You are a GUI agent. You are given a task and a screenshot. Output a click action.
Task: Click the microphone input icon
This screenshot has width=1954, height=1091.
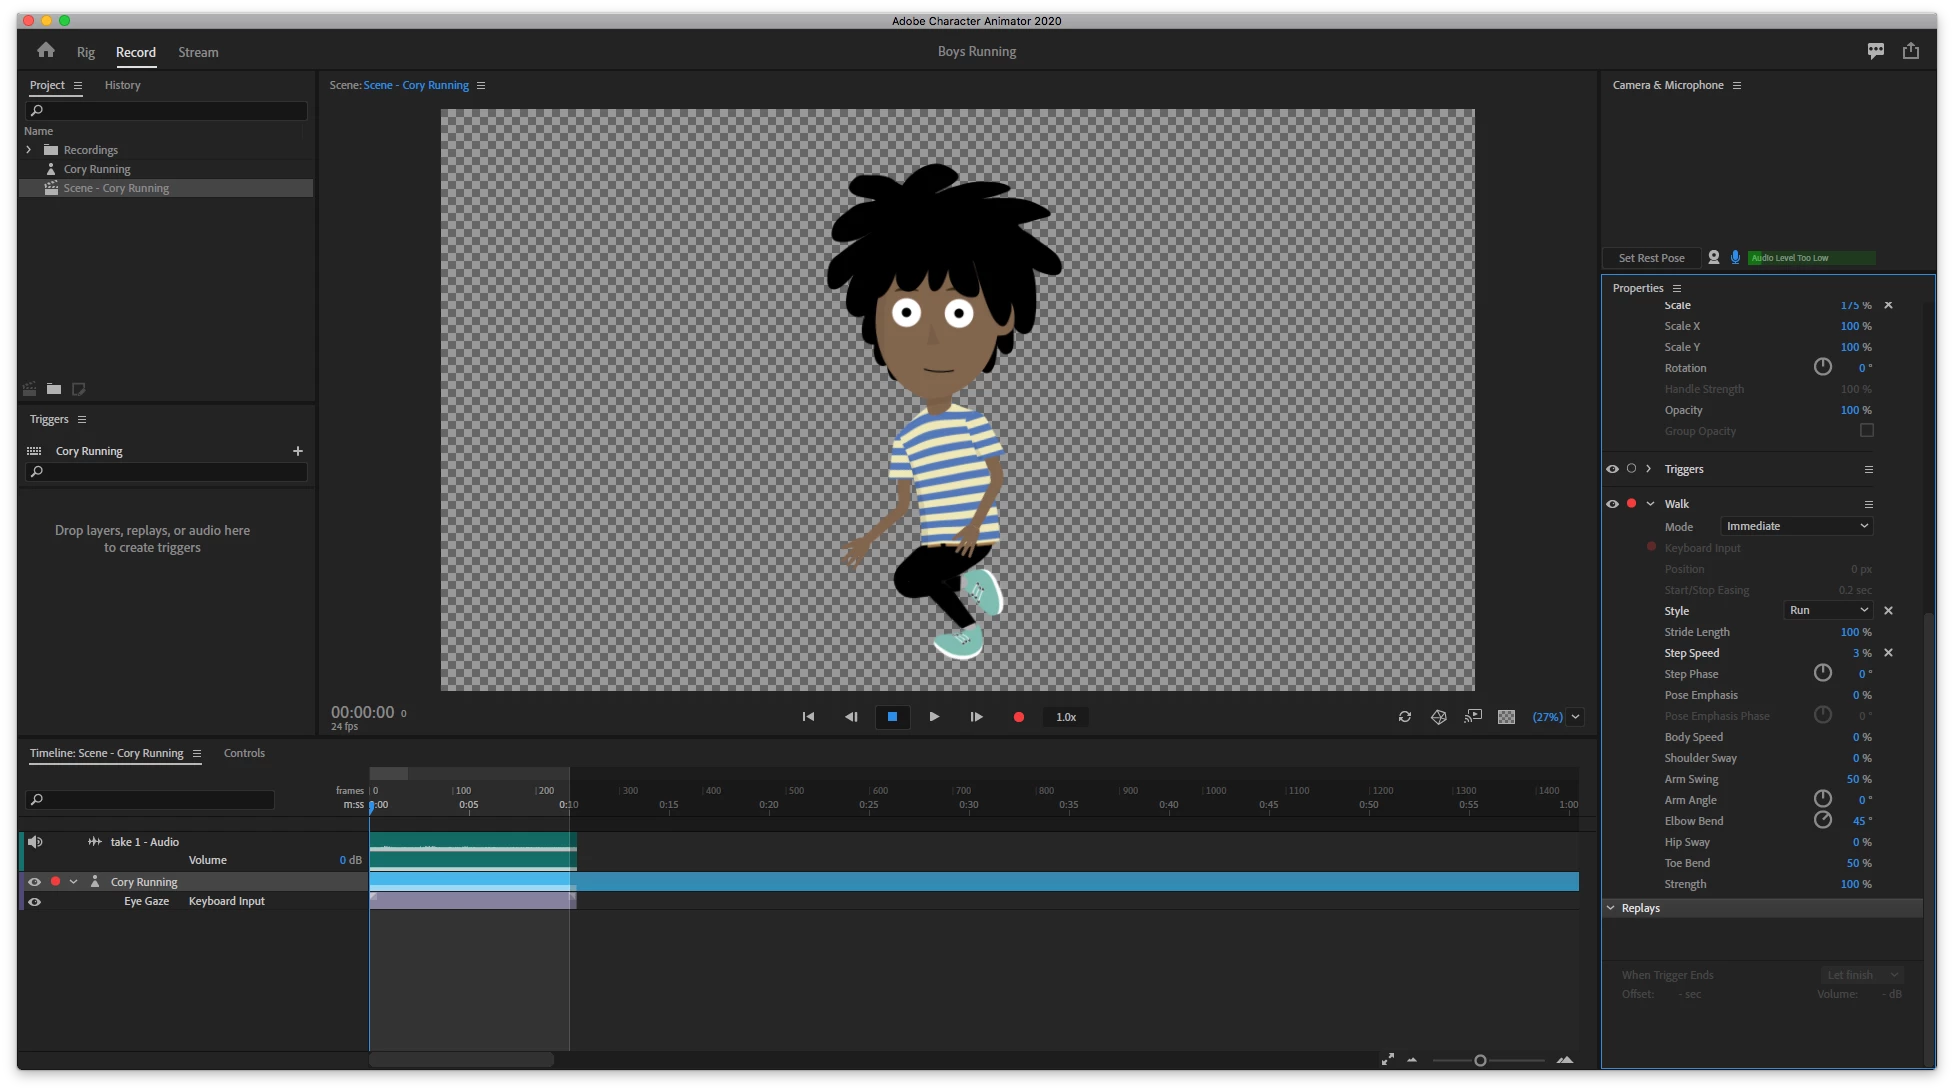1735,258
